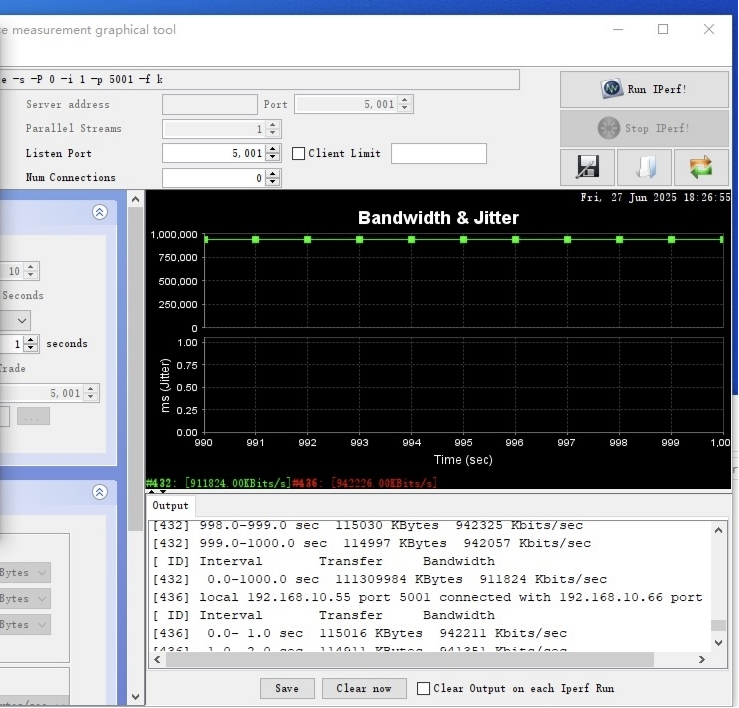The image size is (739, 708).
Task: Enable the Client Limit checkbox
Action: (x=298, y=154)
